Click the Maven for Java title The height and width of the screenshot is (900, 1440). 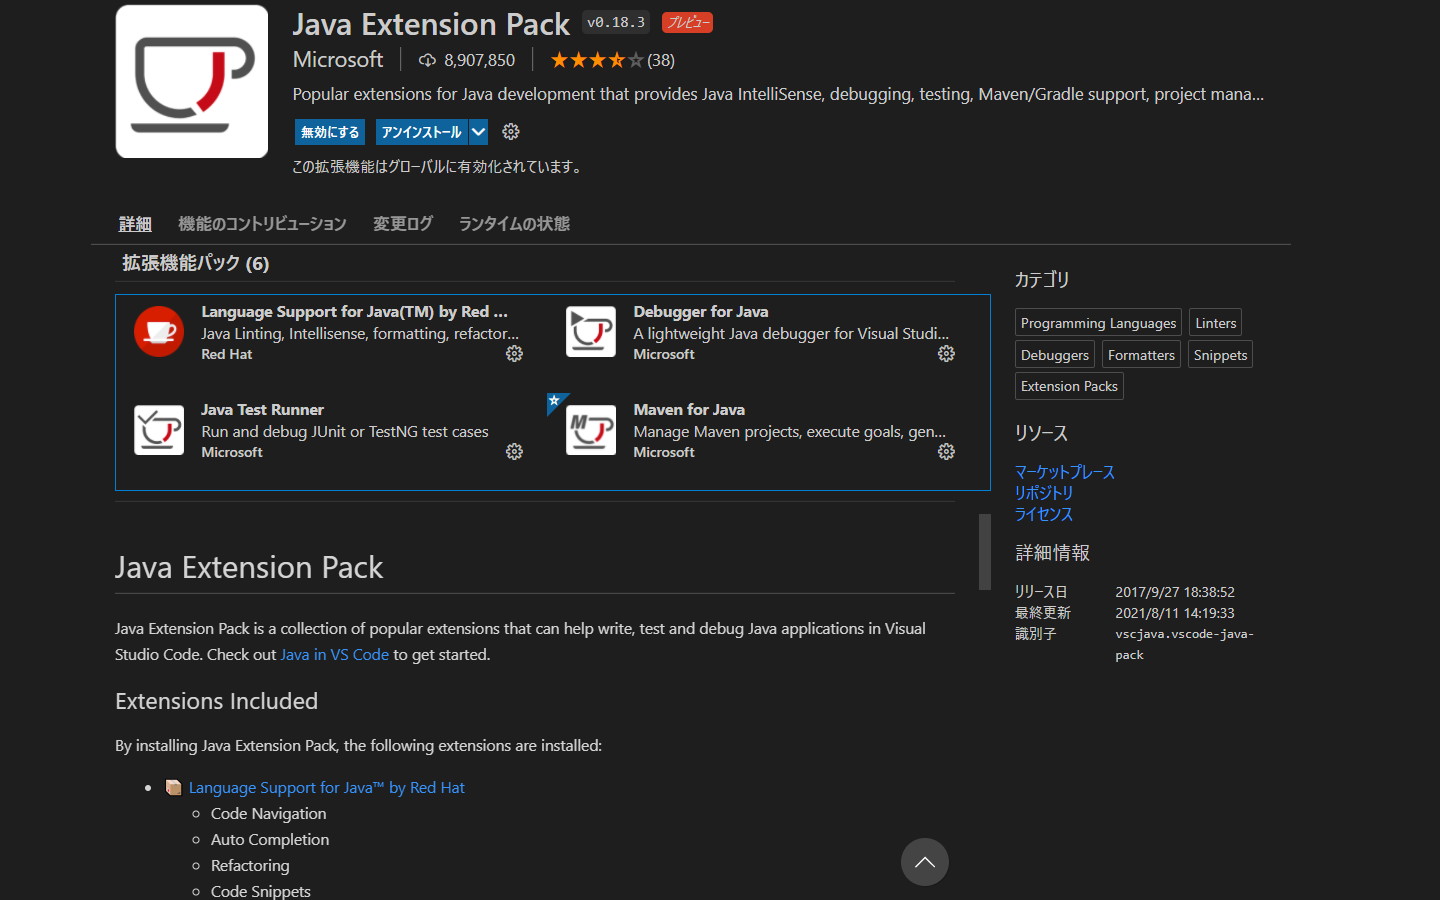(689, 410)
